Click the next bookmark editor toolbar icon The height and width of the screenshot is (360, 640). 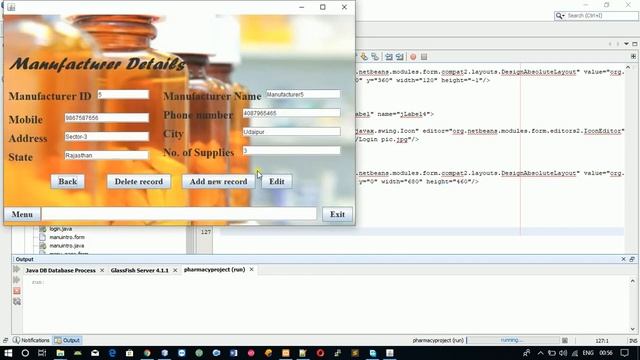[364, 57]
